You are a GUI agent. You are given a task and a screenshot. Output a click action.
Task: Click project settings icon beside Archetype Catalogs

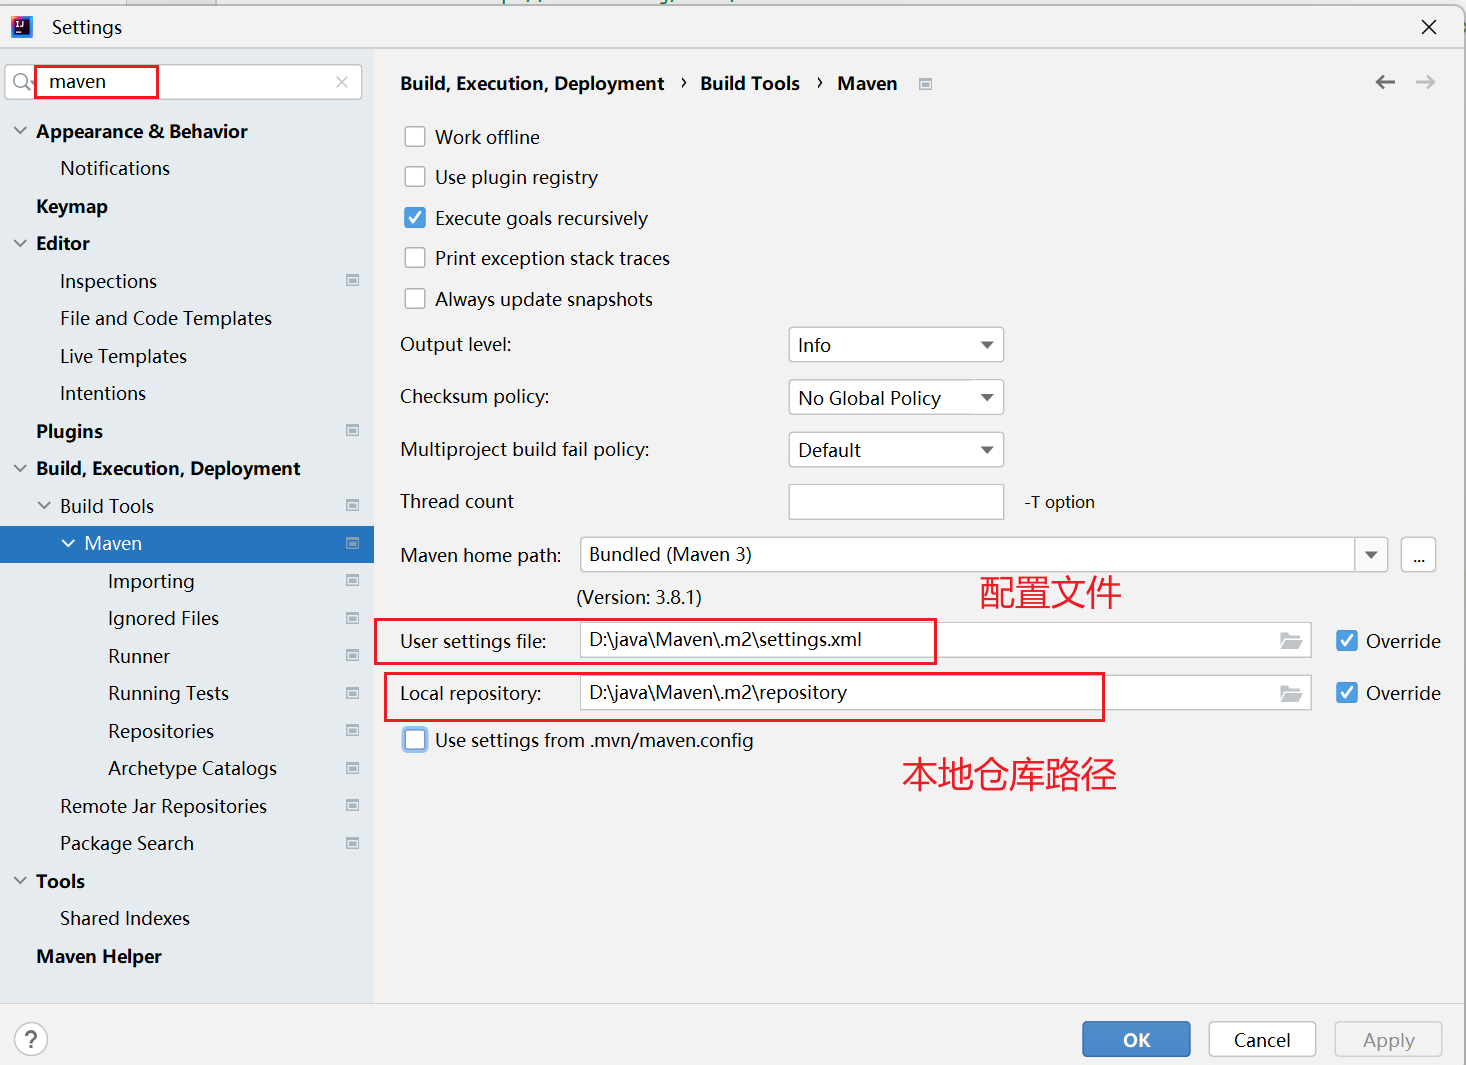[353, 768]
